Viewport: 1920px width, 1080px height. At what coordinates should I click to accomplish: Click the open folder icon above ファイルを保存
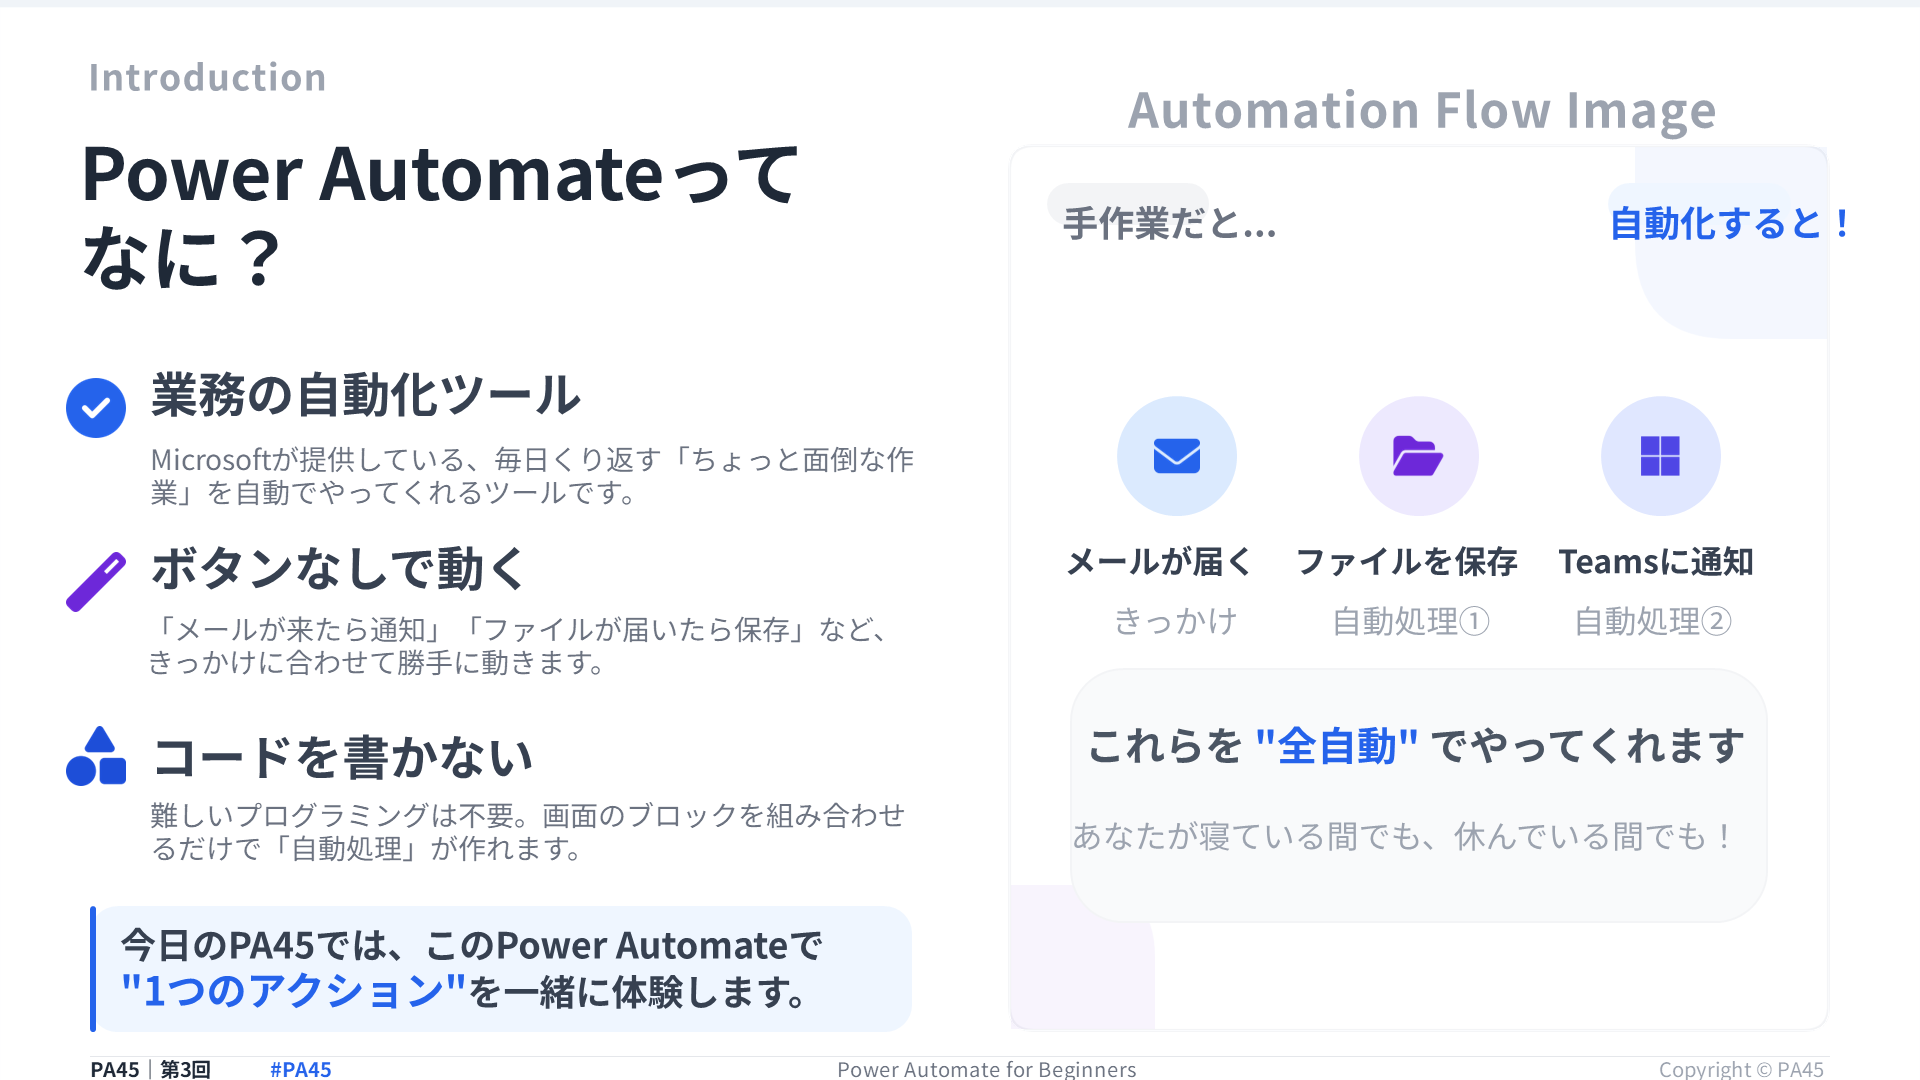click(x=1418, y=456)
